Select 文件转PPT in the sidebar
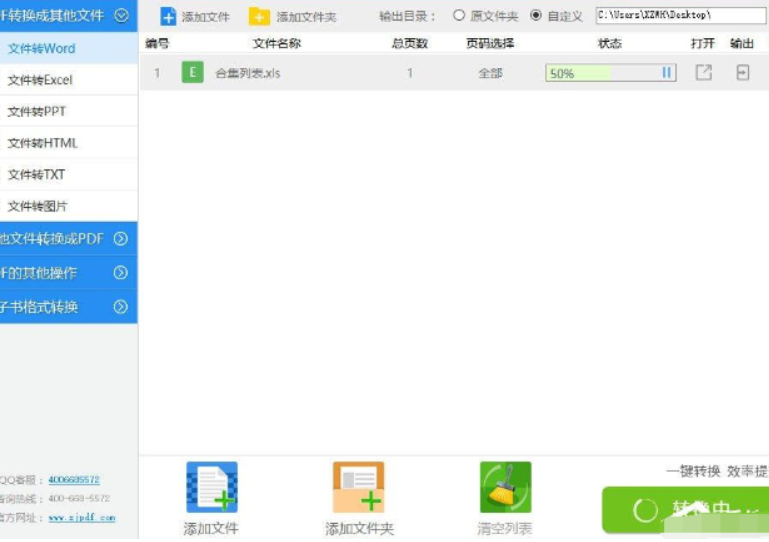Image resolution: width=769 pixels, height=542 pixels. (69, 111)
